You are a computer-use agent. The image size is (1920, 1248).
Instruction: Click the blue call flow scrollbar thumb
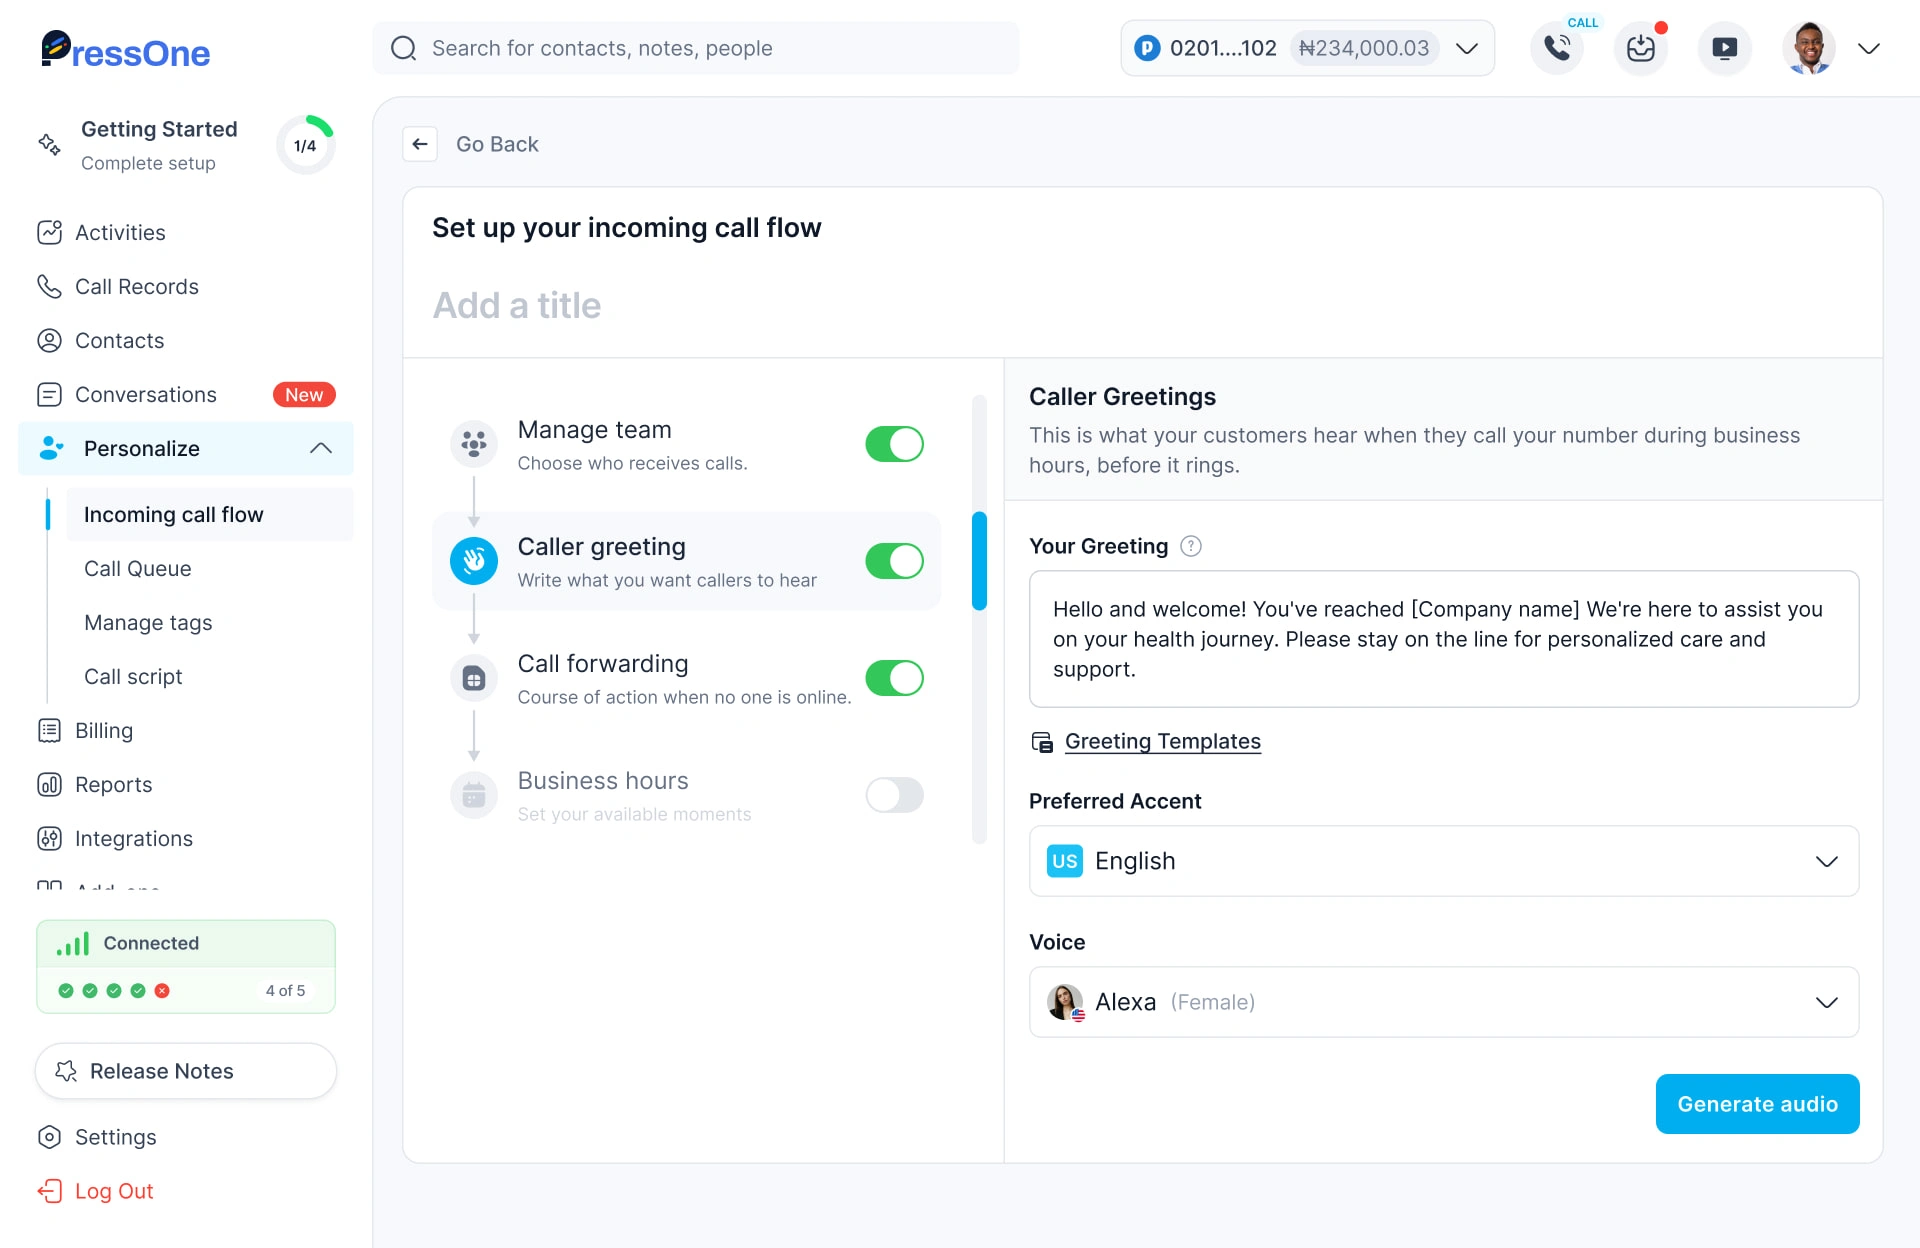979,561
